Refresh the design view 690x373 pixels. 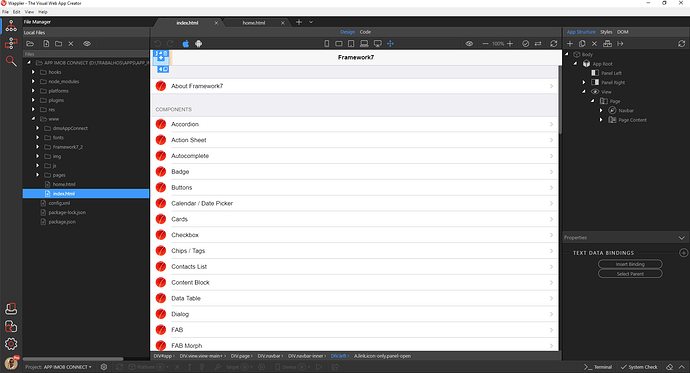click(x=554, y=44)
